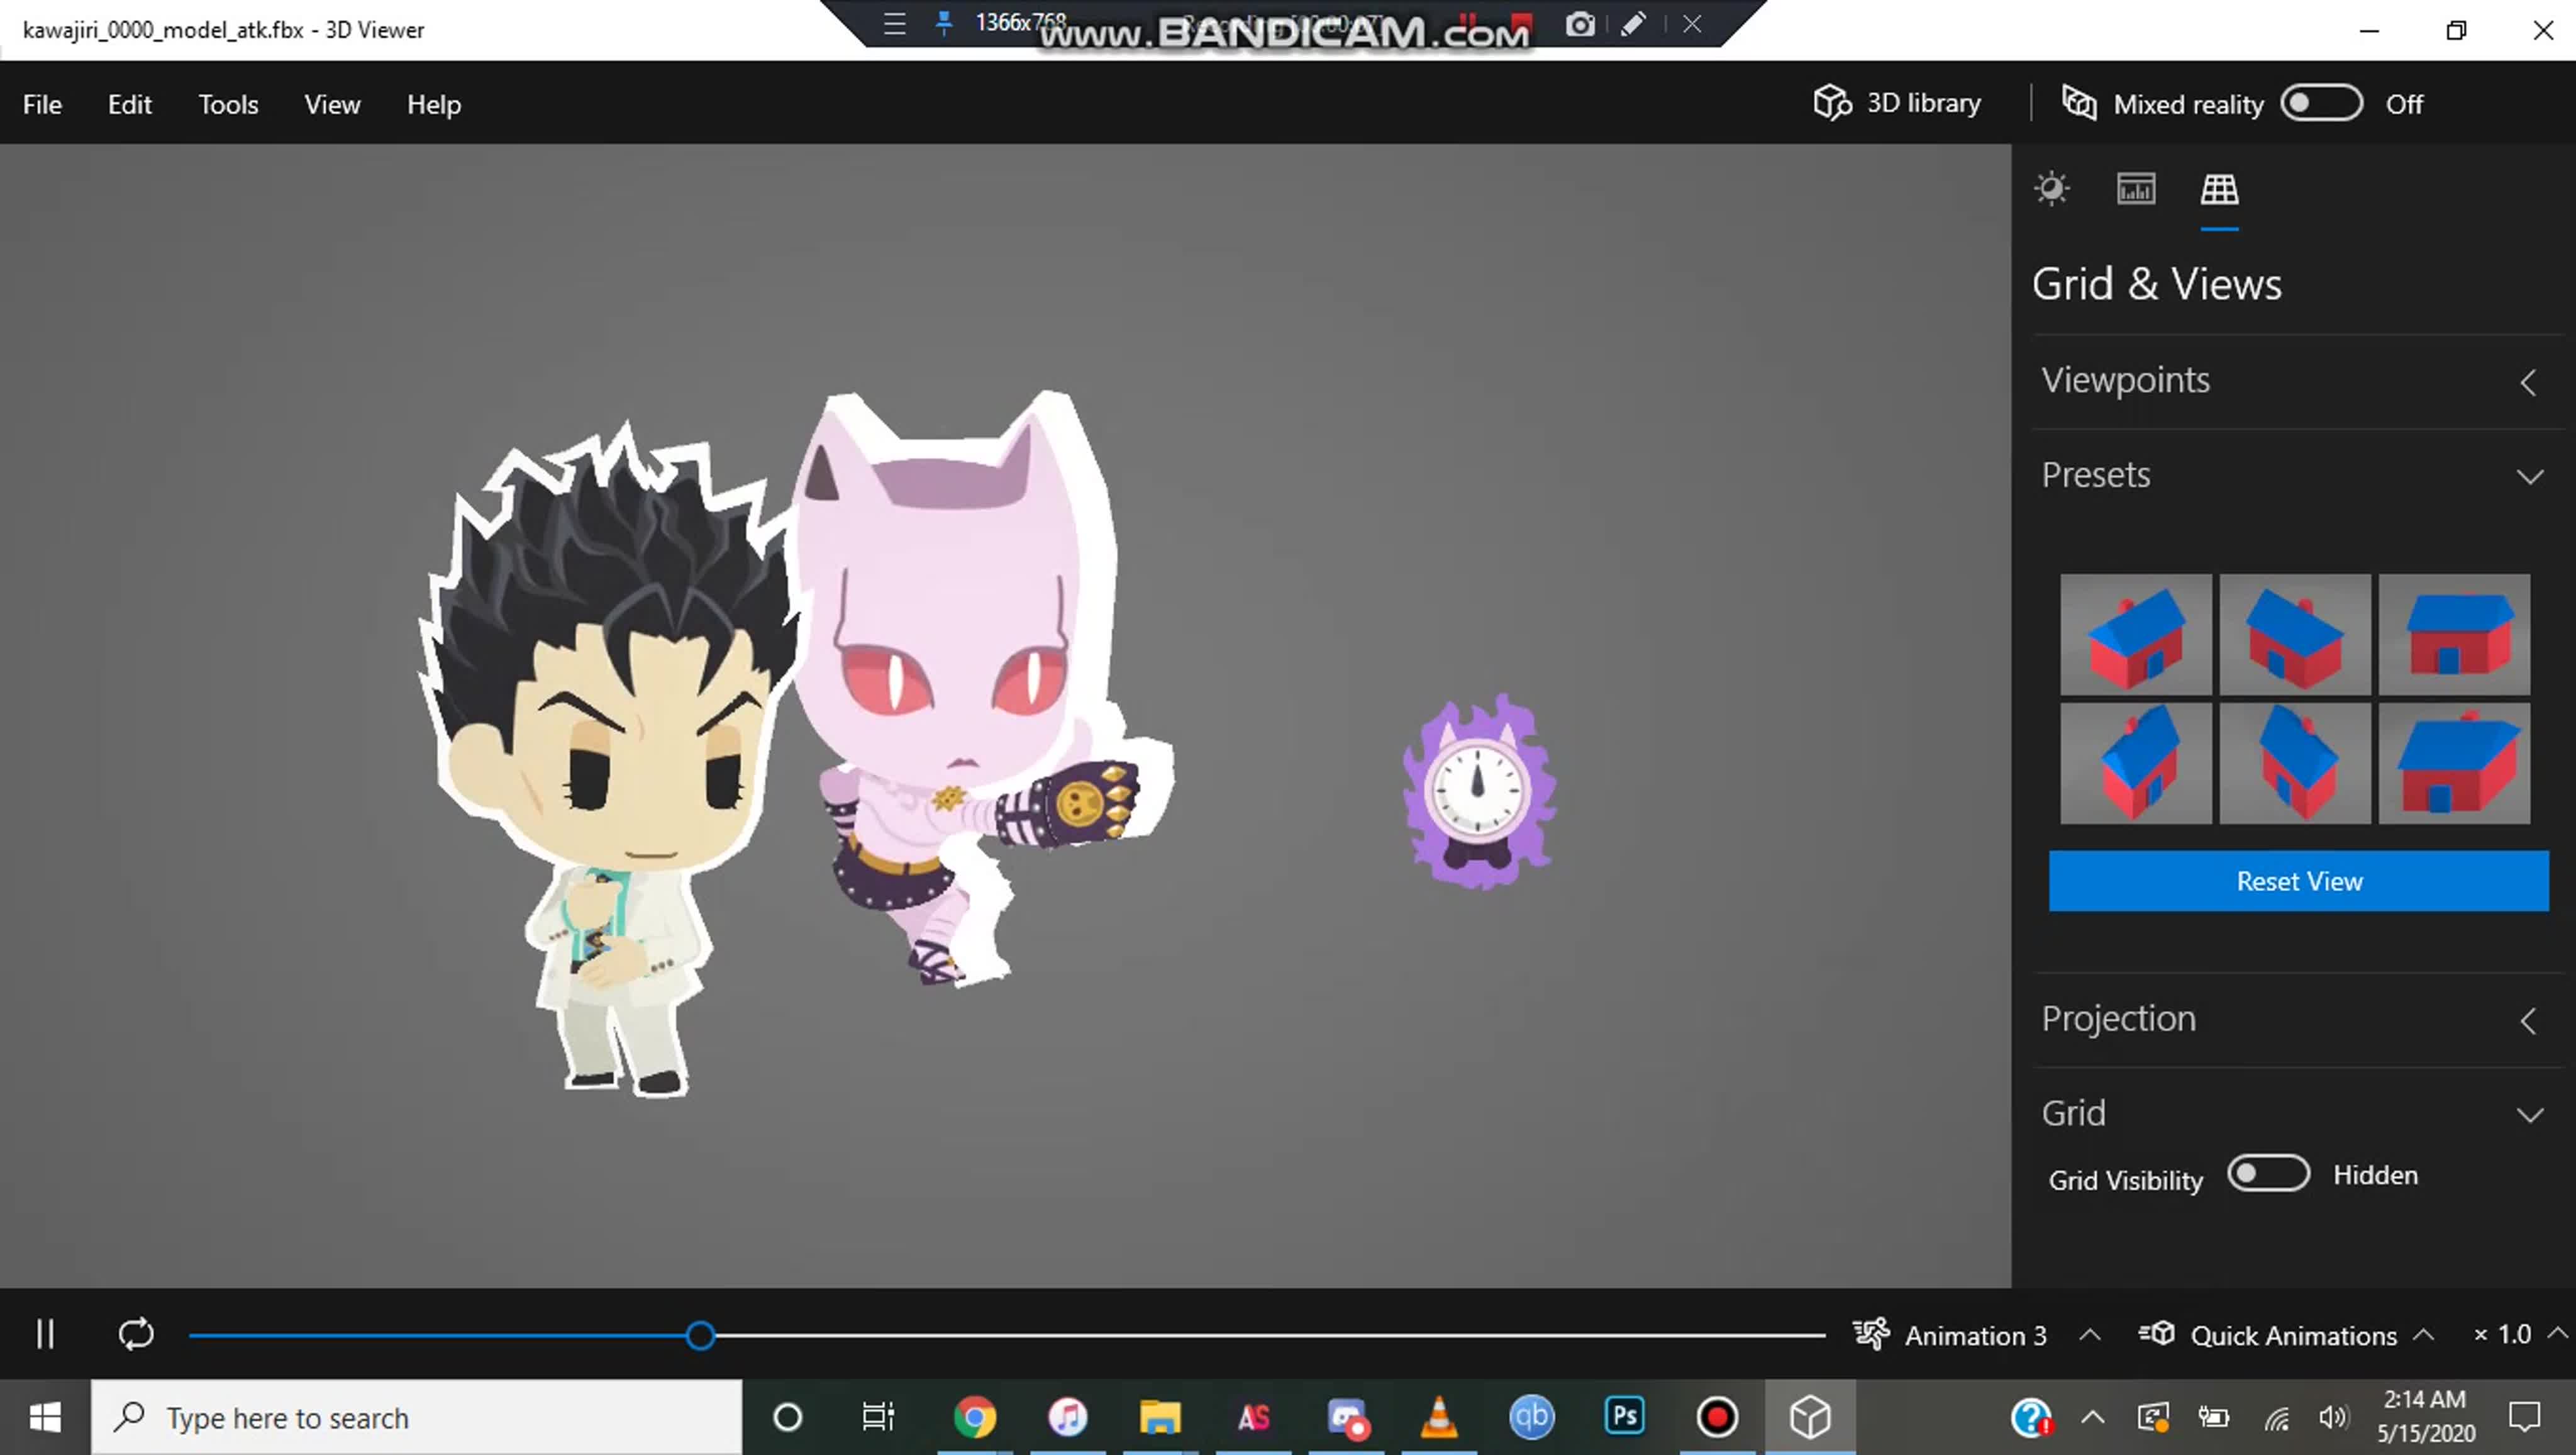The image size is (2576, 1455).
Task: Click the Reset View button
Action: pos(2298,881)
